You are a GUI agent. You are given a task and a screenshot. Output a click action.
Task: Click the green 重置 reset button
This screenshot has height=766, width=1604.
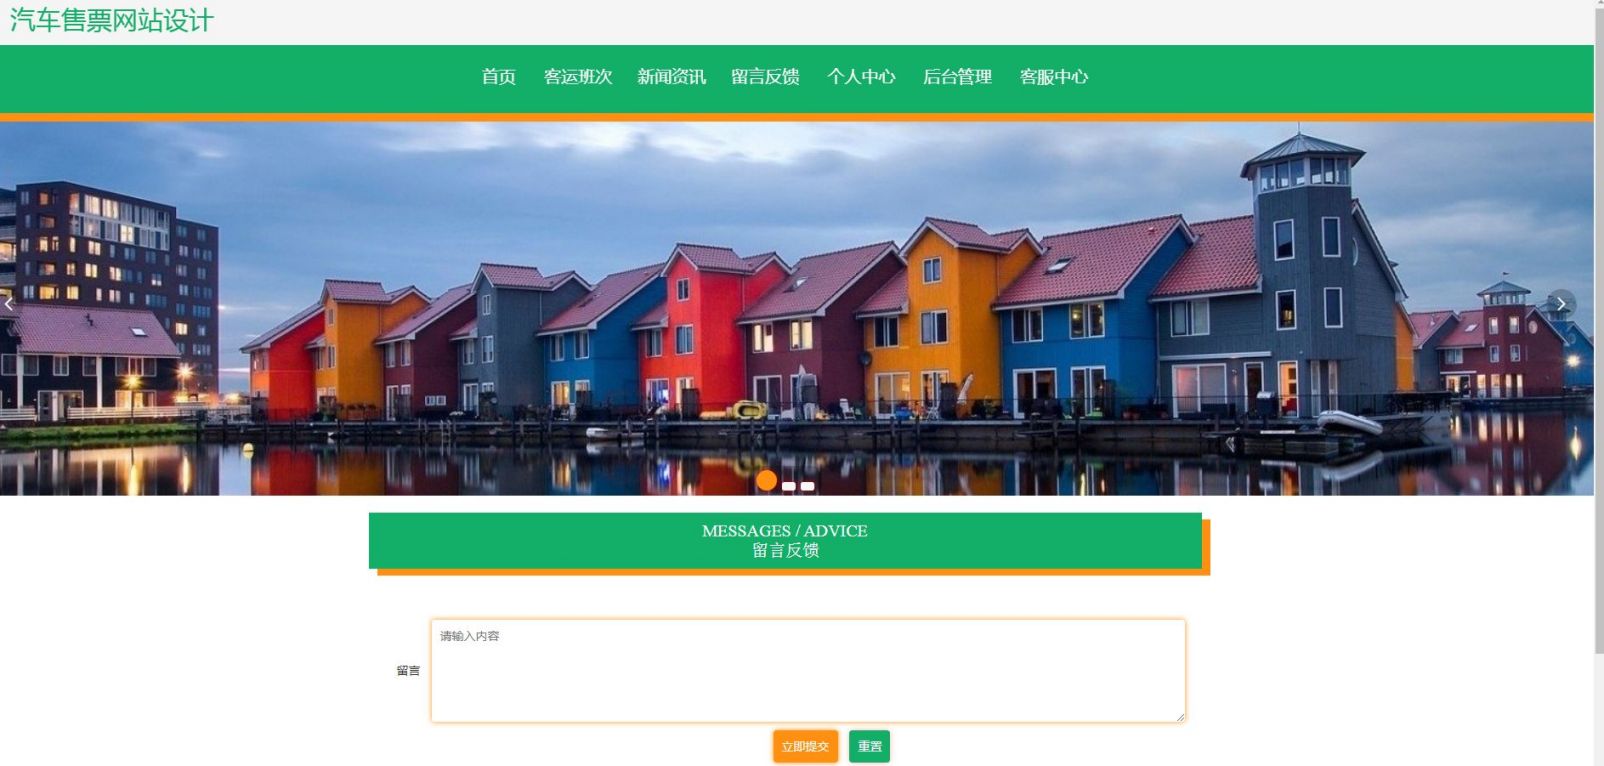click(x=870, y=746)
